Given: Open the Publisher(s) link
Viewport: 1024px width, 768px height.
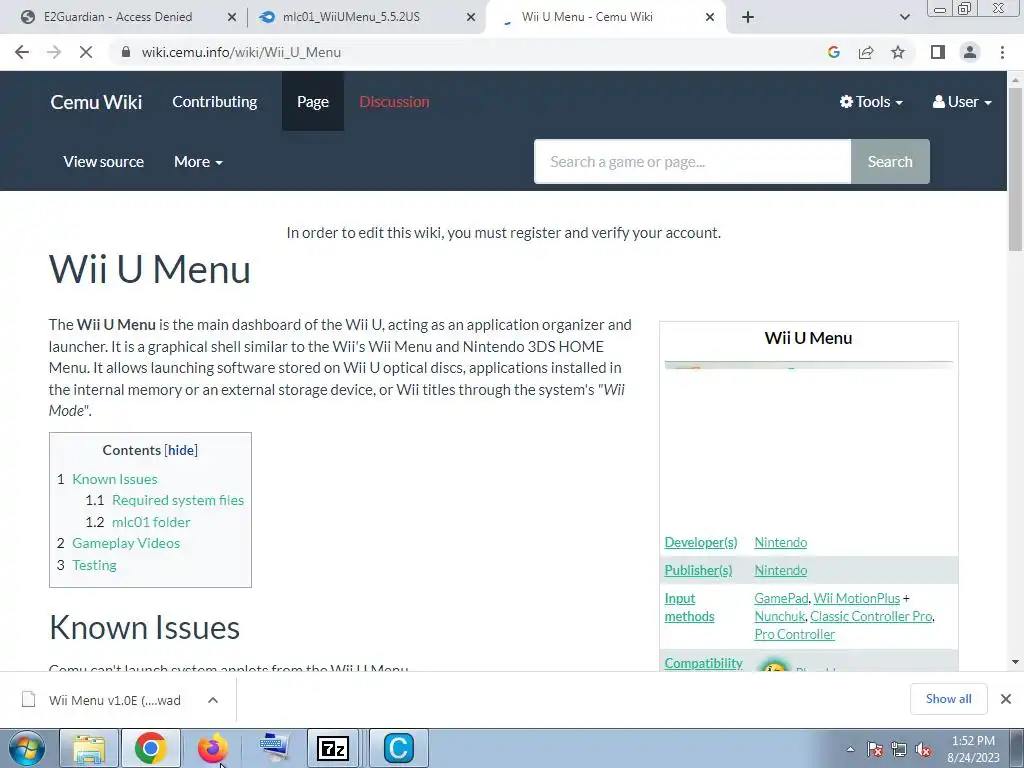Looking at the screenshot, I should coord(698,570).
